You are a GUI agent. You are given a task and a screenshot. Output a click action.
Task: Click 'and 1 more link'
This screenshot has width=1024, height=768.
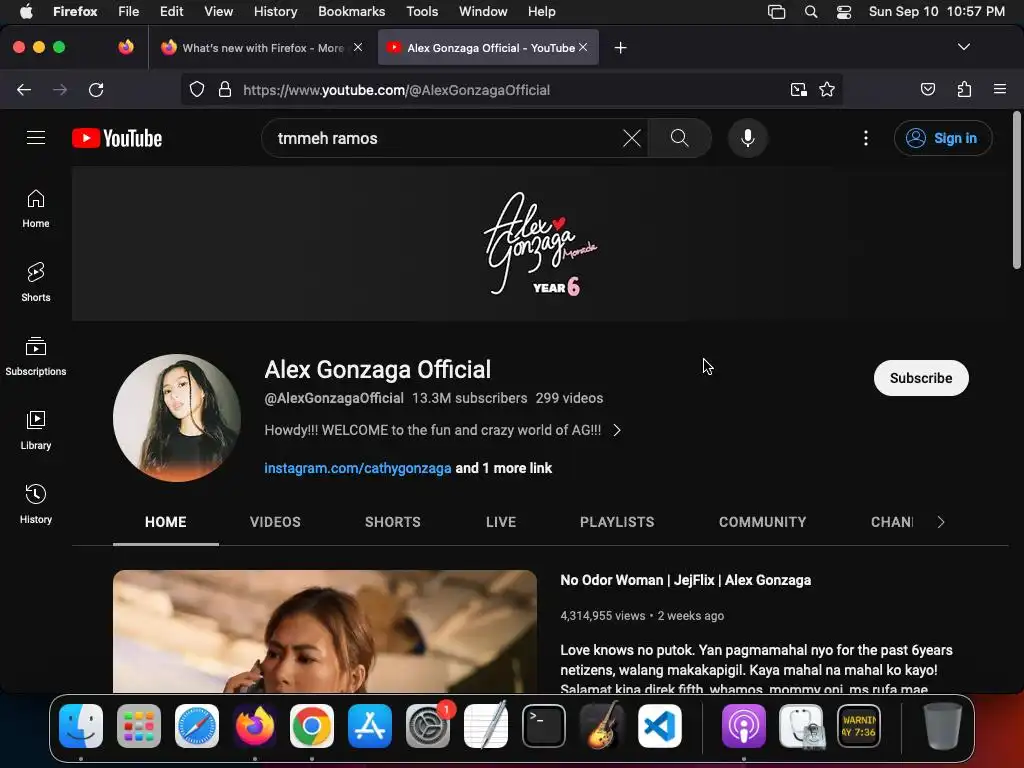click(504, 468)
